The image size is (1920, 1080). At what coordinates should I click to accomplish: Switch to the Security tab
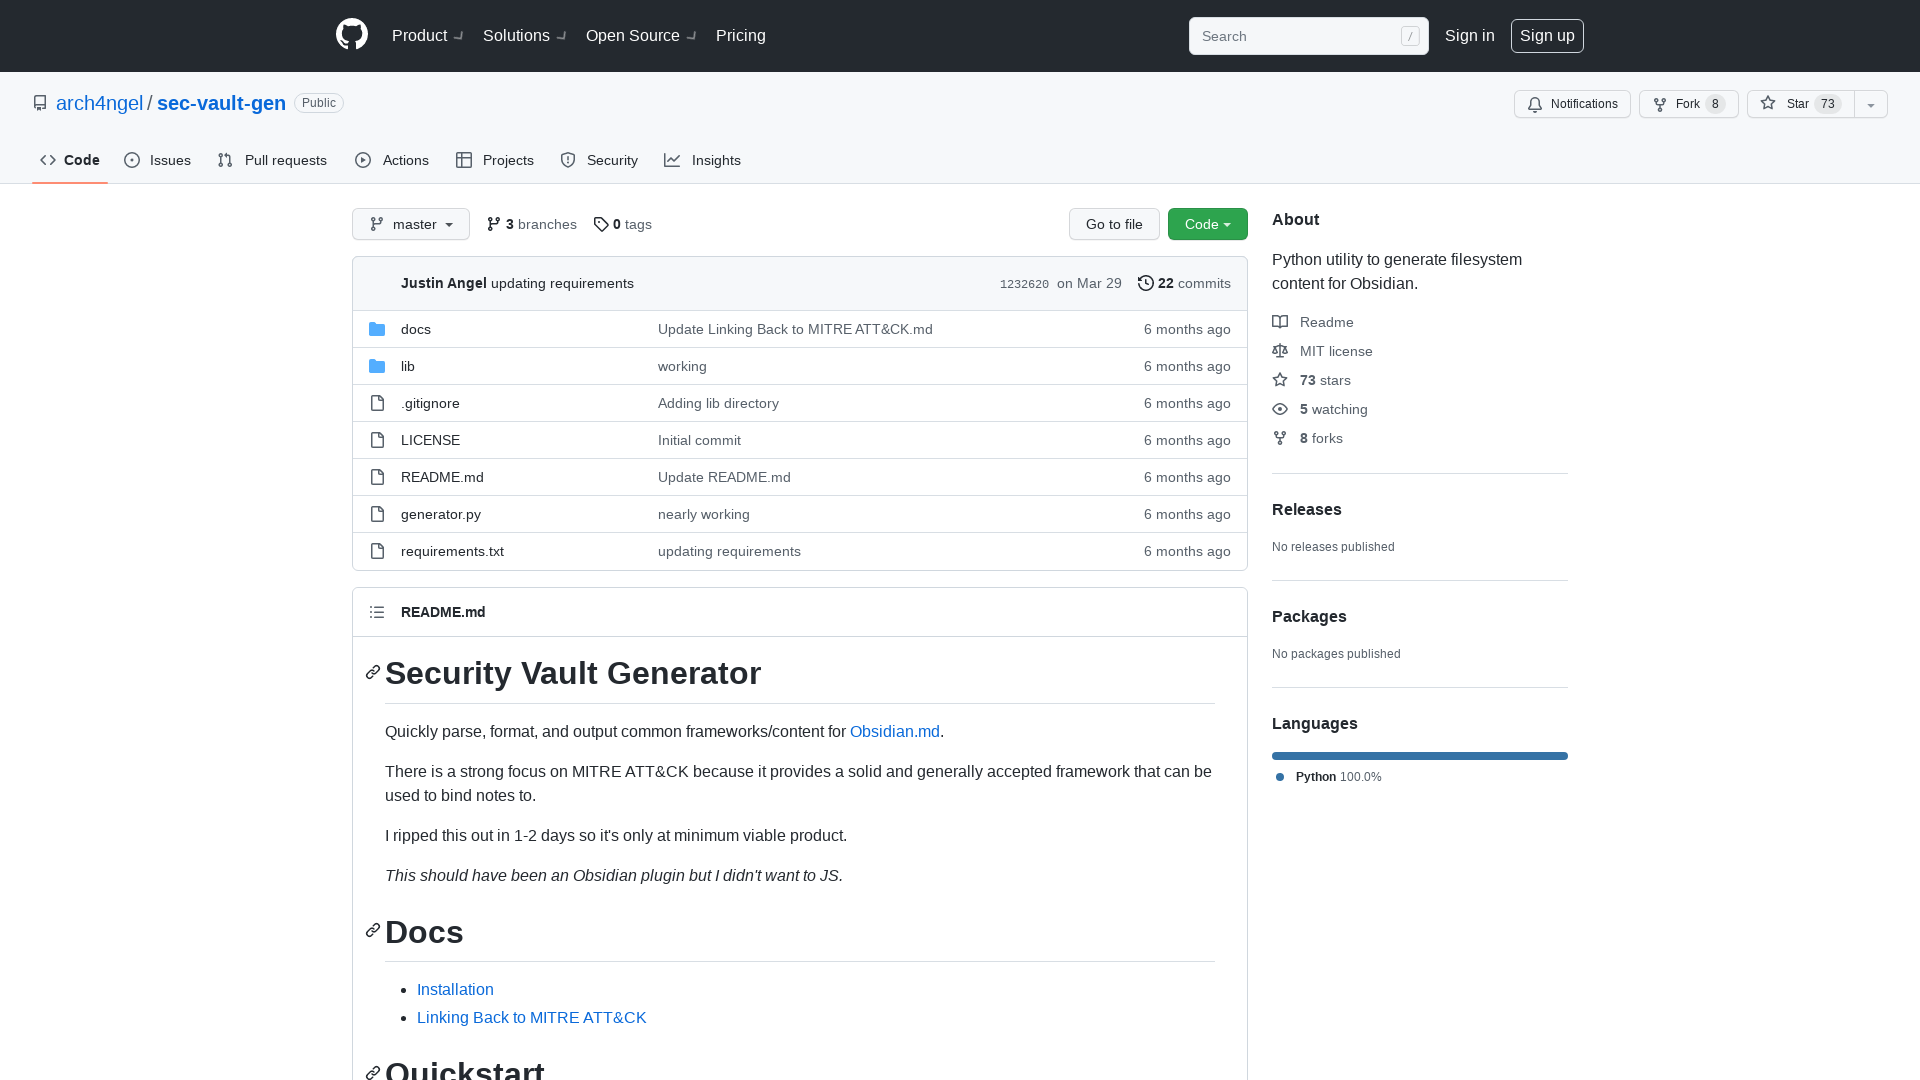[x=599, y=160]
